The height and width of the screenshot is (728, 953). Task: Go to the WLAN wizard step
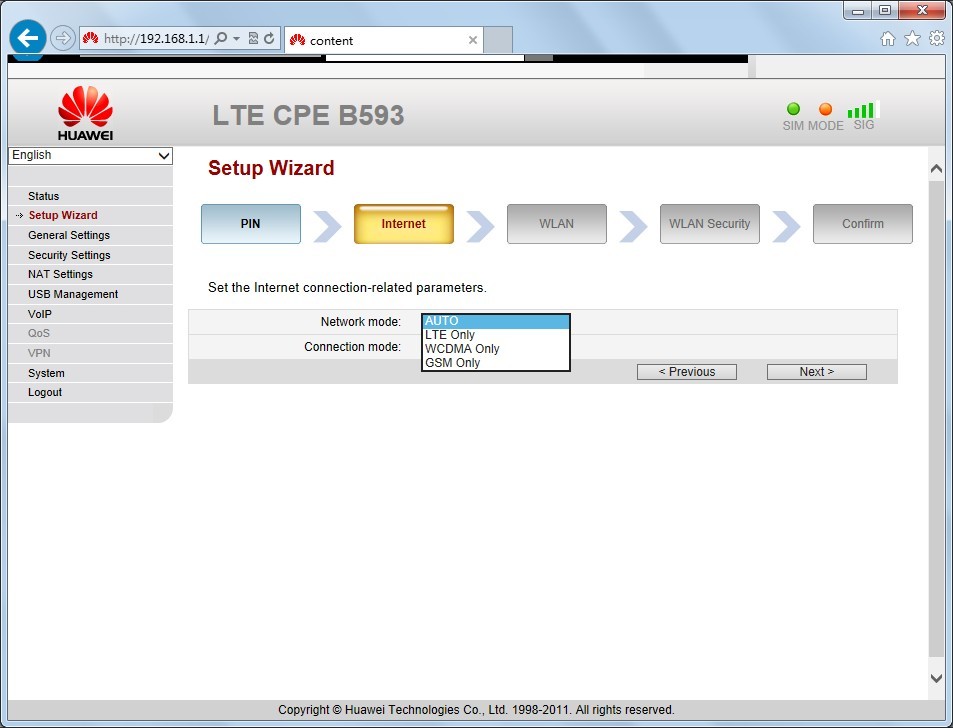point(556,224)
